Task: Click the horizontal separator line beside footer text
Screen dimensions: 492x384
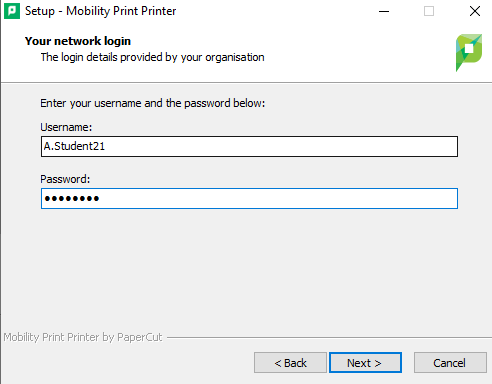Action: 329,338
